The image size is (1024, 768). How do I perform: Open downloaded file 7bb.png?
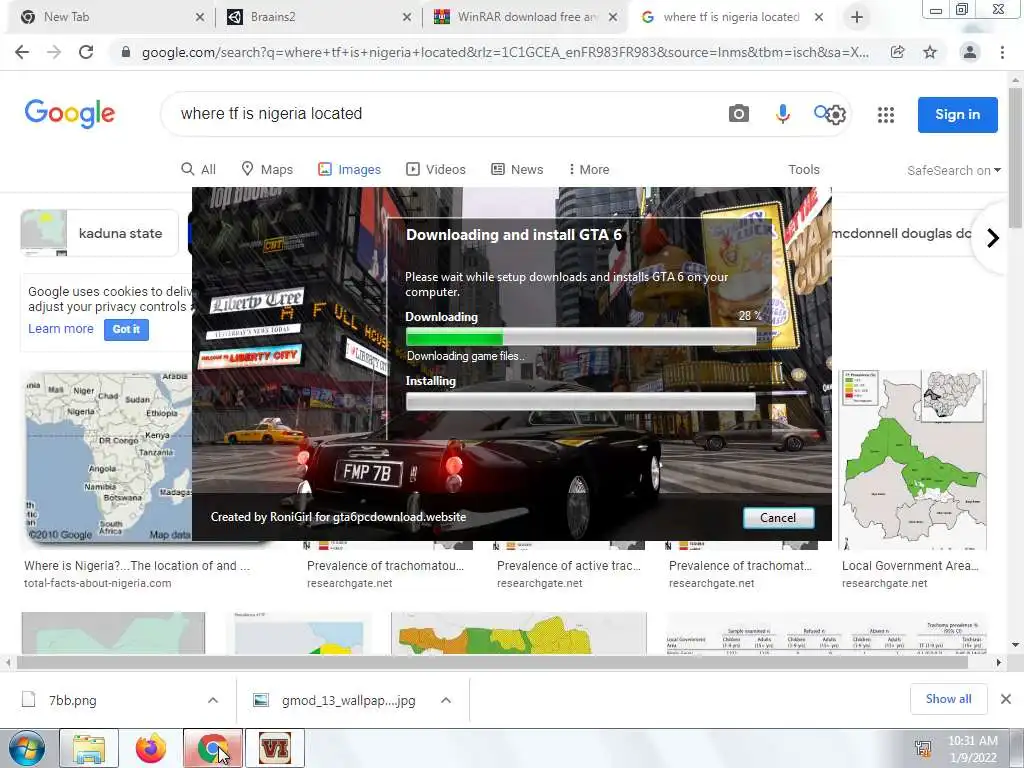click(72, 700)
